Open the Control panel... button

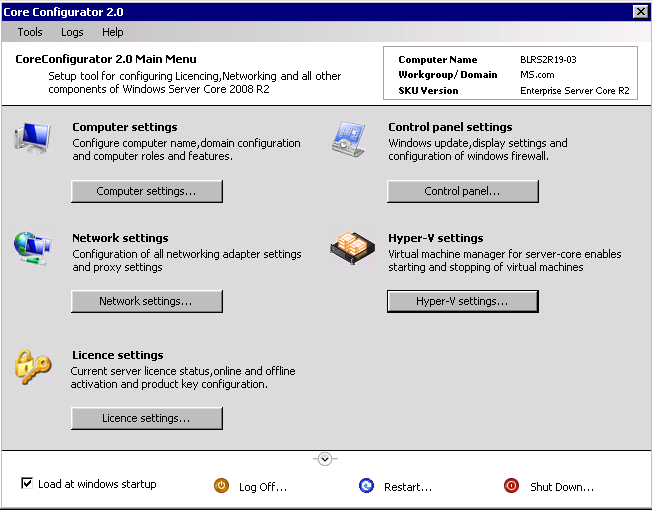pyautogui.click(x=463, y=191)
